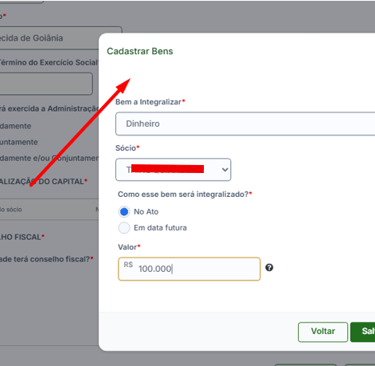Click the R$ currency prefix
The height and width of the screenshot is (366, 375).
128,265
